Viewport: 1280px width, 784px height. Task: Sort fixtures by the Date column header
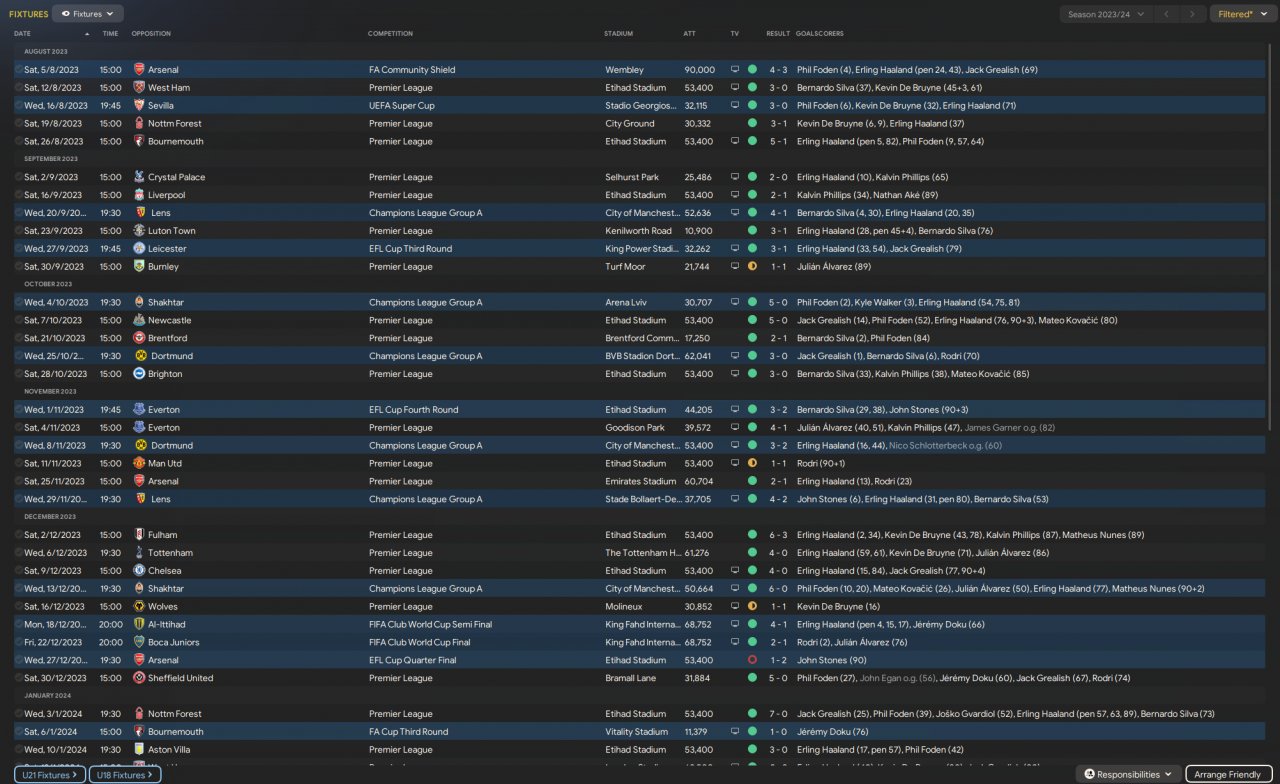pos(22,34)
